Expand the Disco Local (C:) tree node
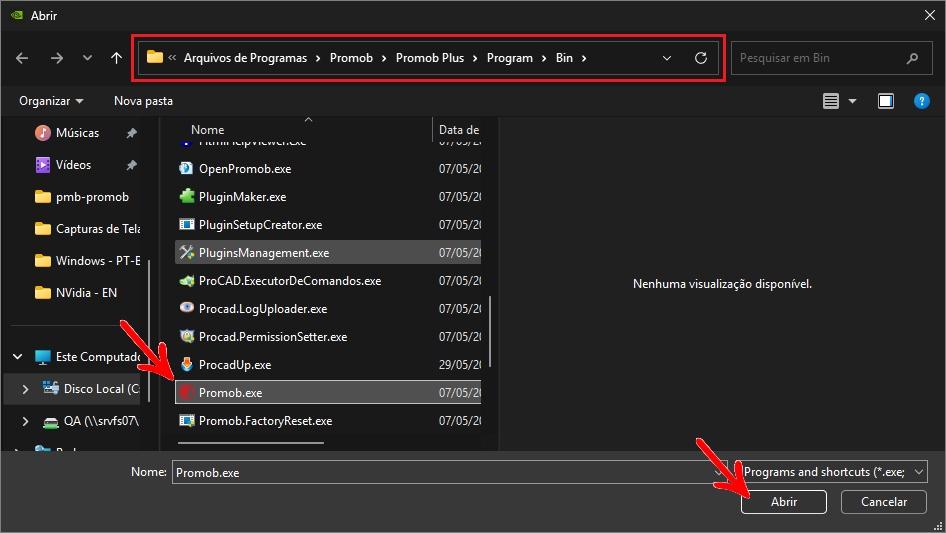The image size is (946, 533). pyautogui.click(x=25, y=389)
